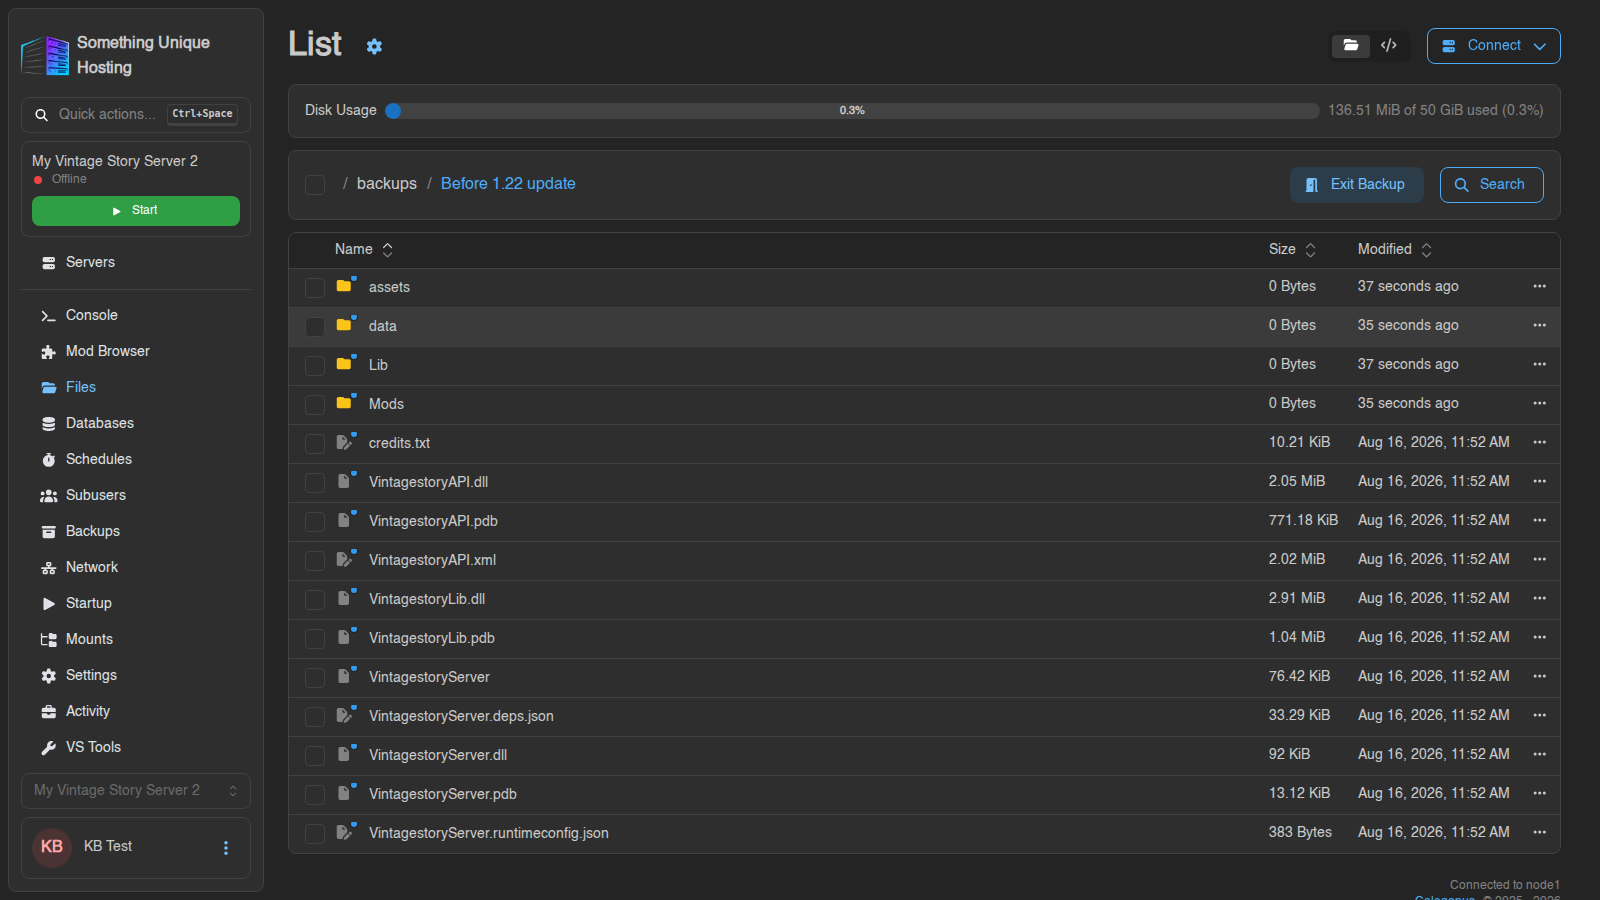
Task: Start the server with green Start button
Action: coord(136,211)
